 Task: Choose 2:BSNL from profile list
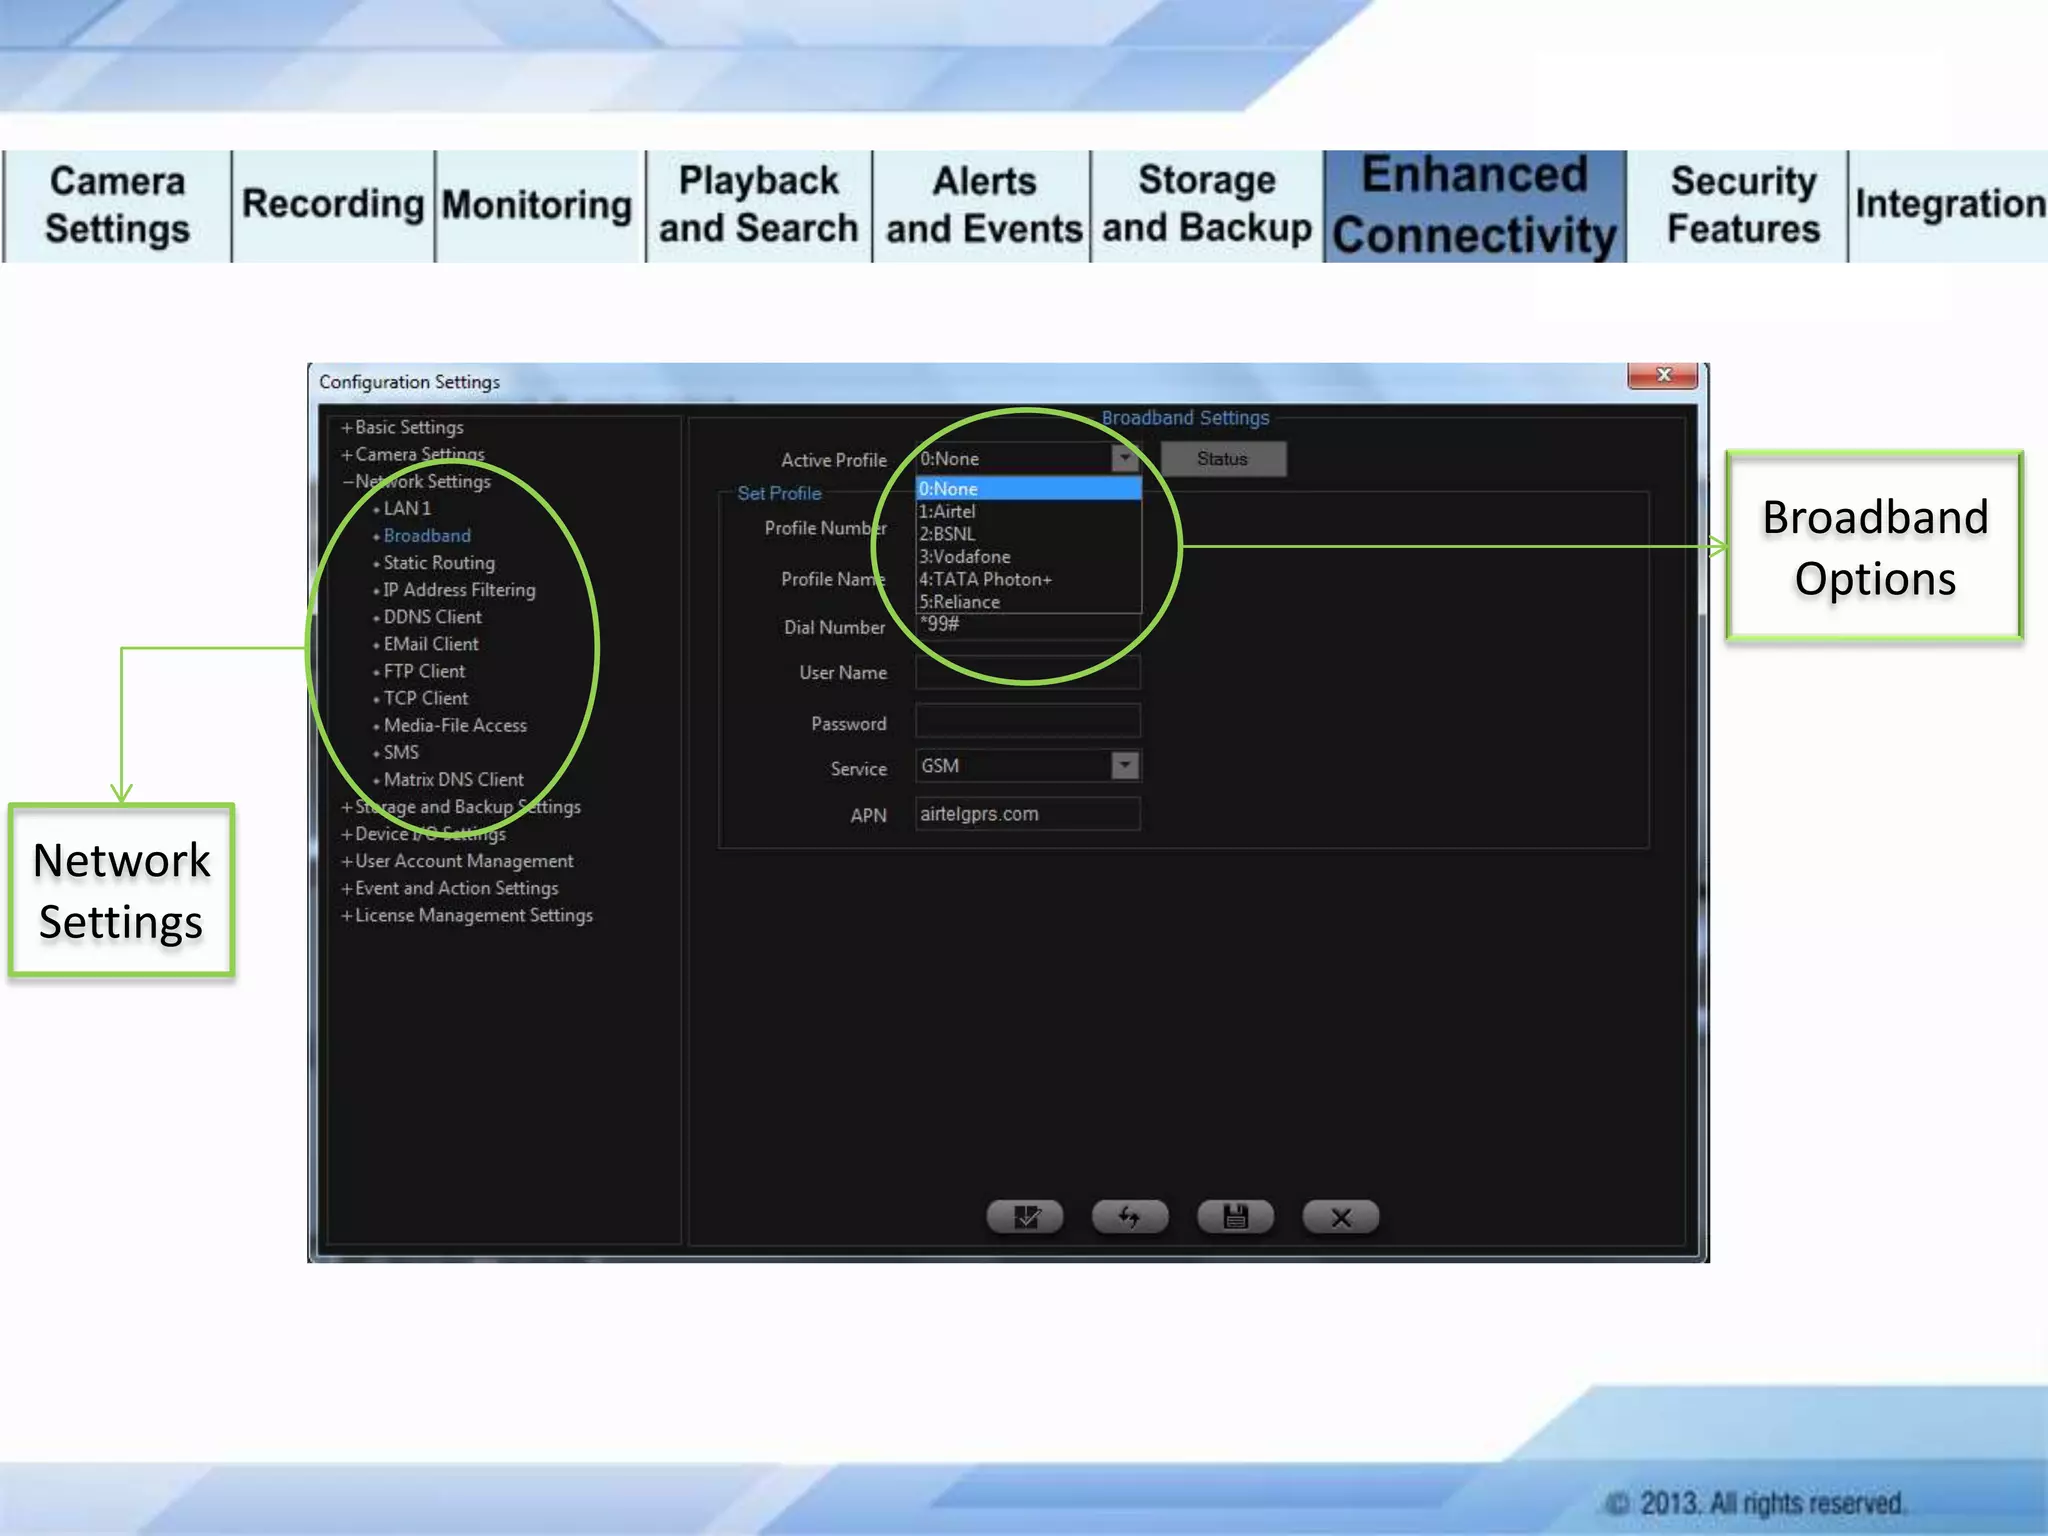(1029, 534)
